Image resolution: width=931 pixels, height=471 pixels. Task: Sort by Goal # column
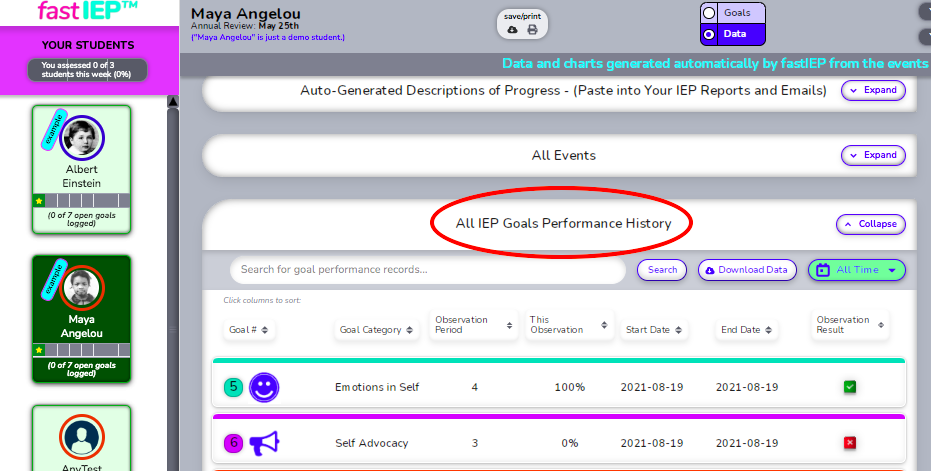click(249, 330)
